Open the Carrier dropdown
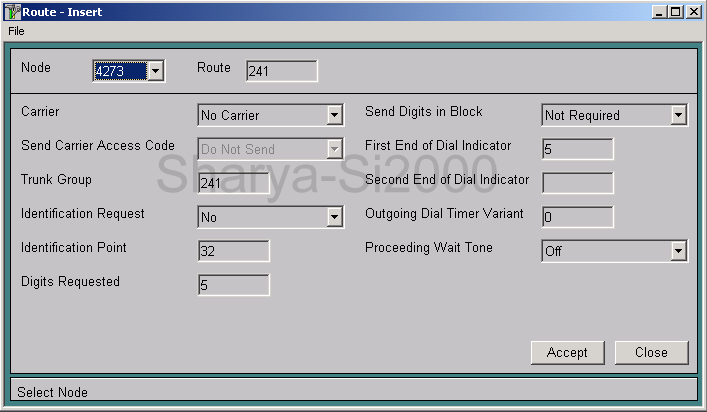This screenshot has height=412, width=707. 335,116
